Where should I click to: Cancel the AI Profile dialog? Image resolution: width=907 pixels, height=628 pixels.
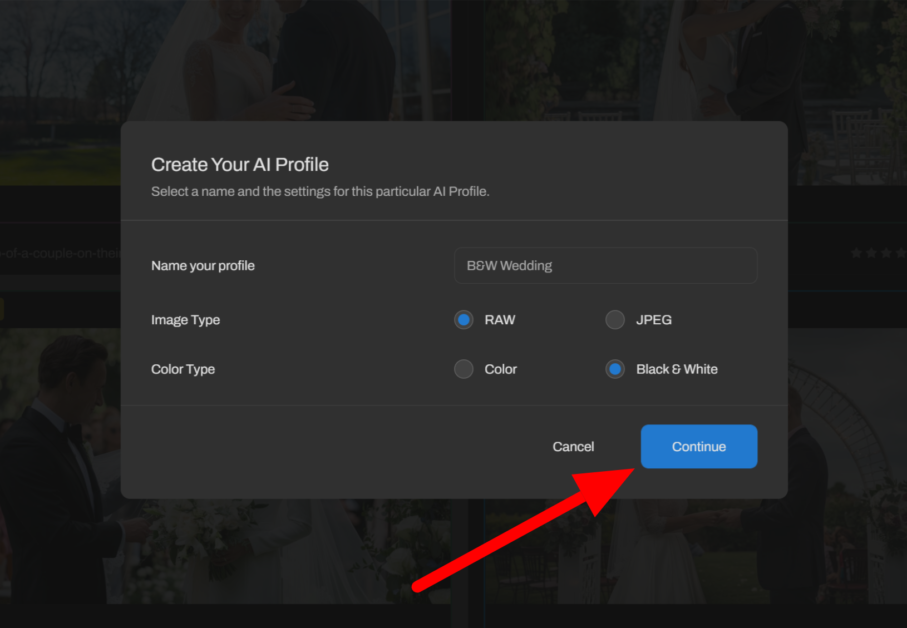coord(573,447)
